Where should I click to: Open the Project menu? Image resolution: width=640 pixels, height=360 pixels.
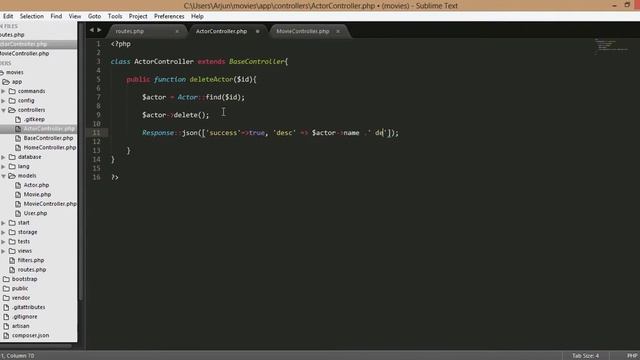click(138, 16)
